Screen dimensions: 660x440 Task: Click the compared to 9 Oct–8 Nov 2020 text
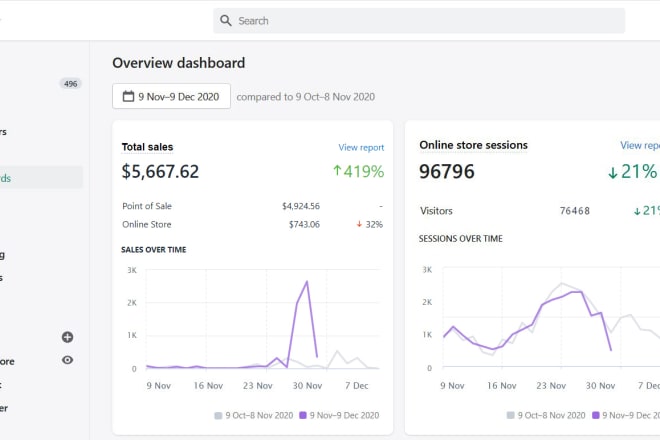click(x=306, y=97)
